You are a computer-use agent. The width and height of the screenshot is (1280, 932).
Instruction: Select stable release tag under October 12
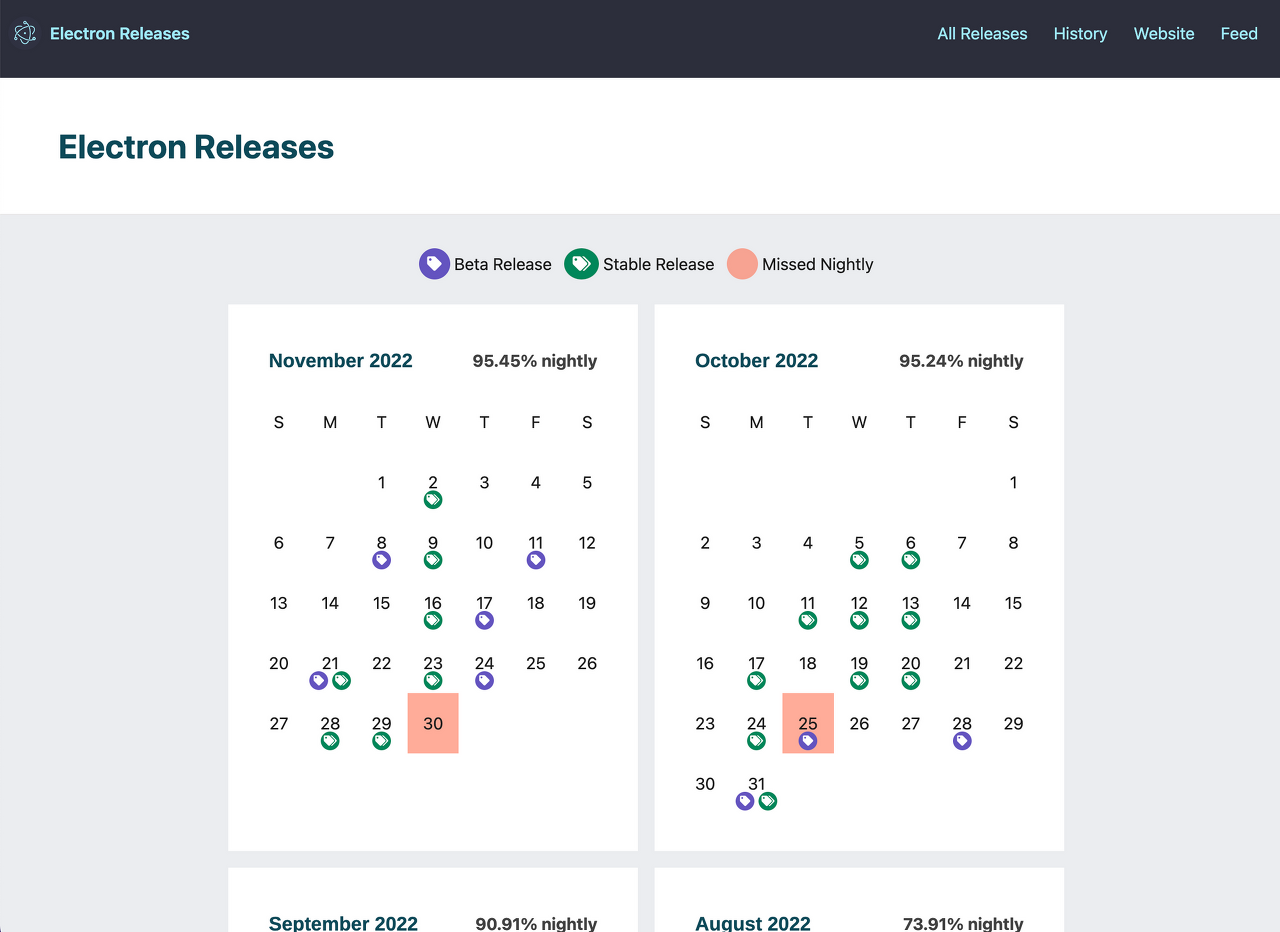tap(859, 620)
